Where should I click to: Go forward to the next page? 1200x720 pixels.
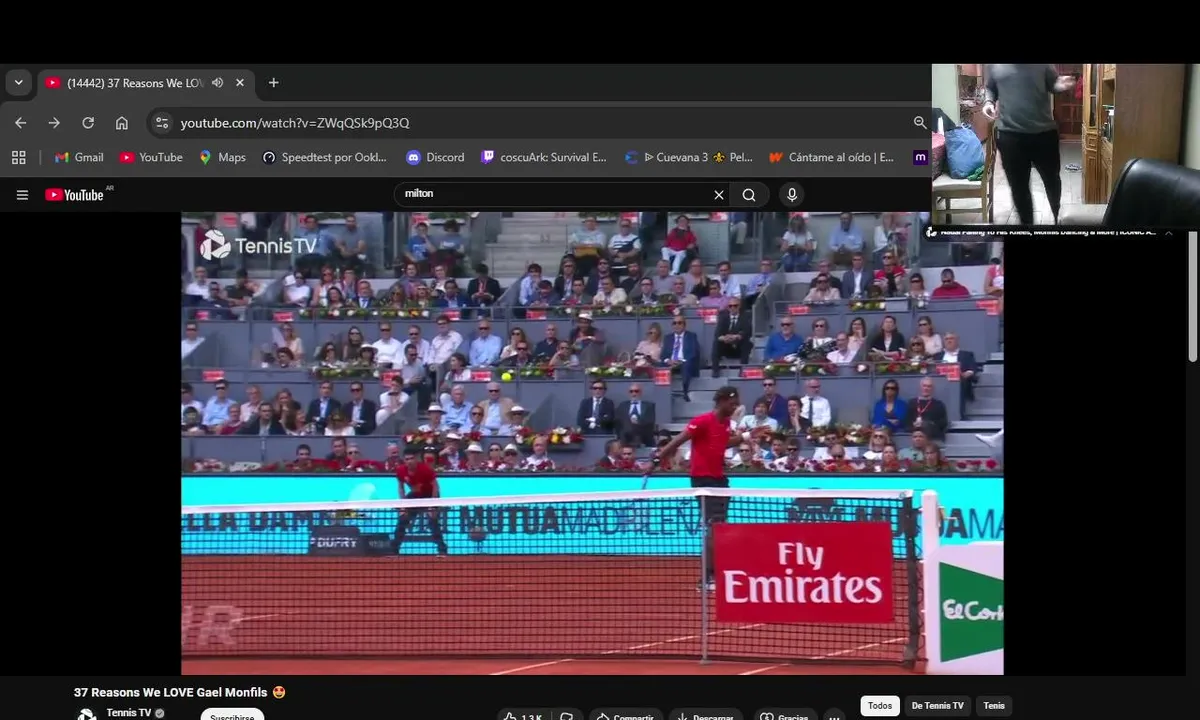[54, 123]
